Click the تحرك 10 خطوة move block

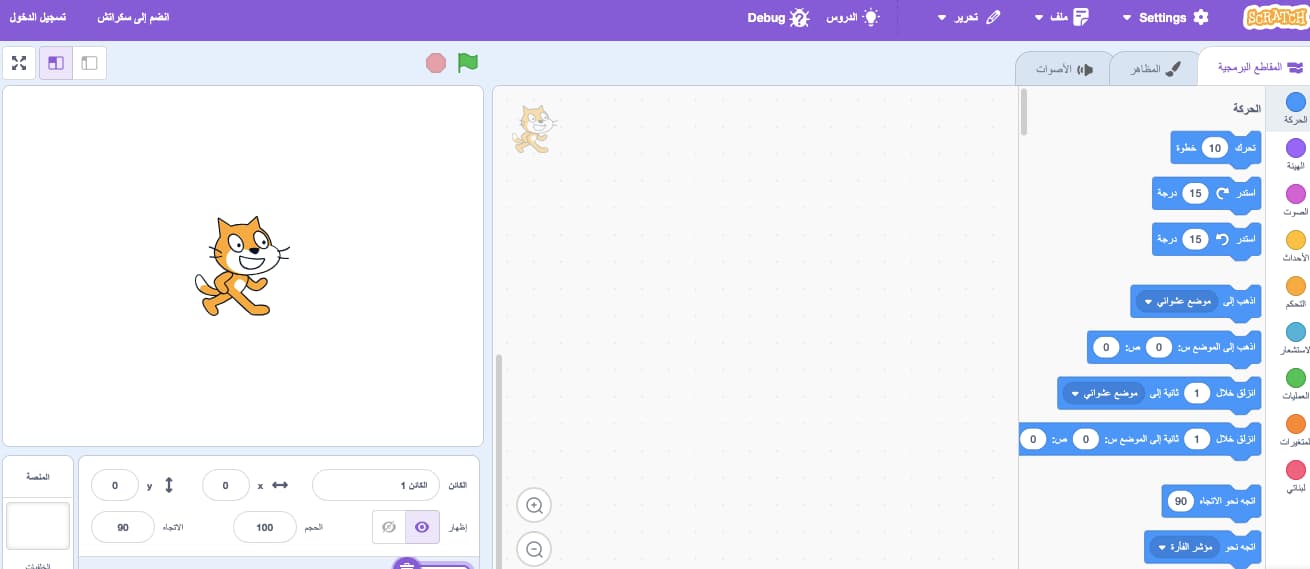point(1216,148)
